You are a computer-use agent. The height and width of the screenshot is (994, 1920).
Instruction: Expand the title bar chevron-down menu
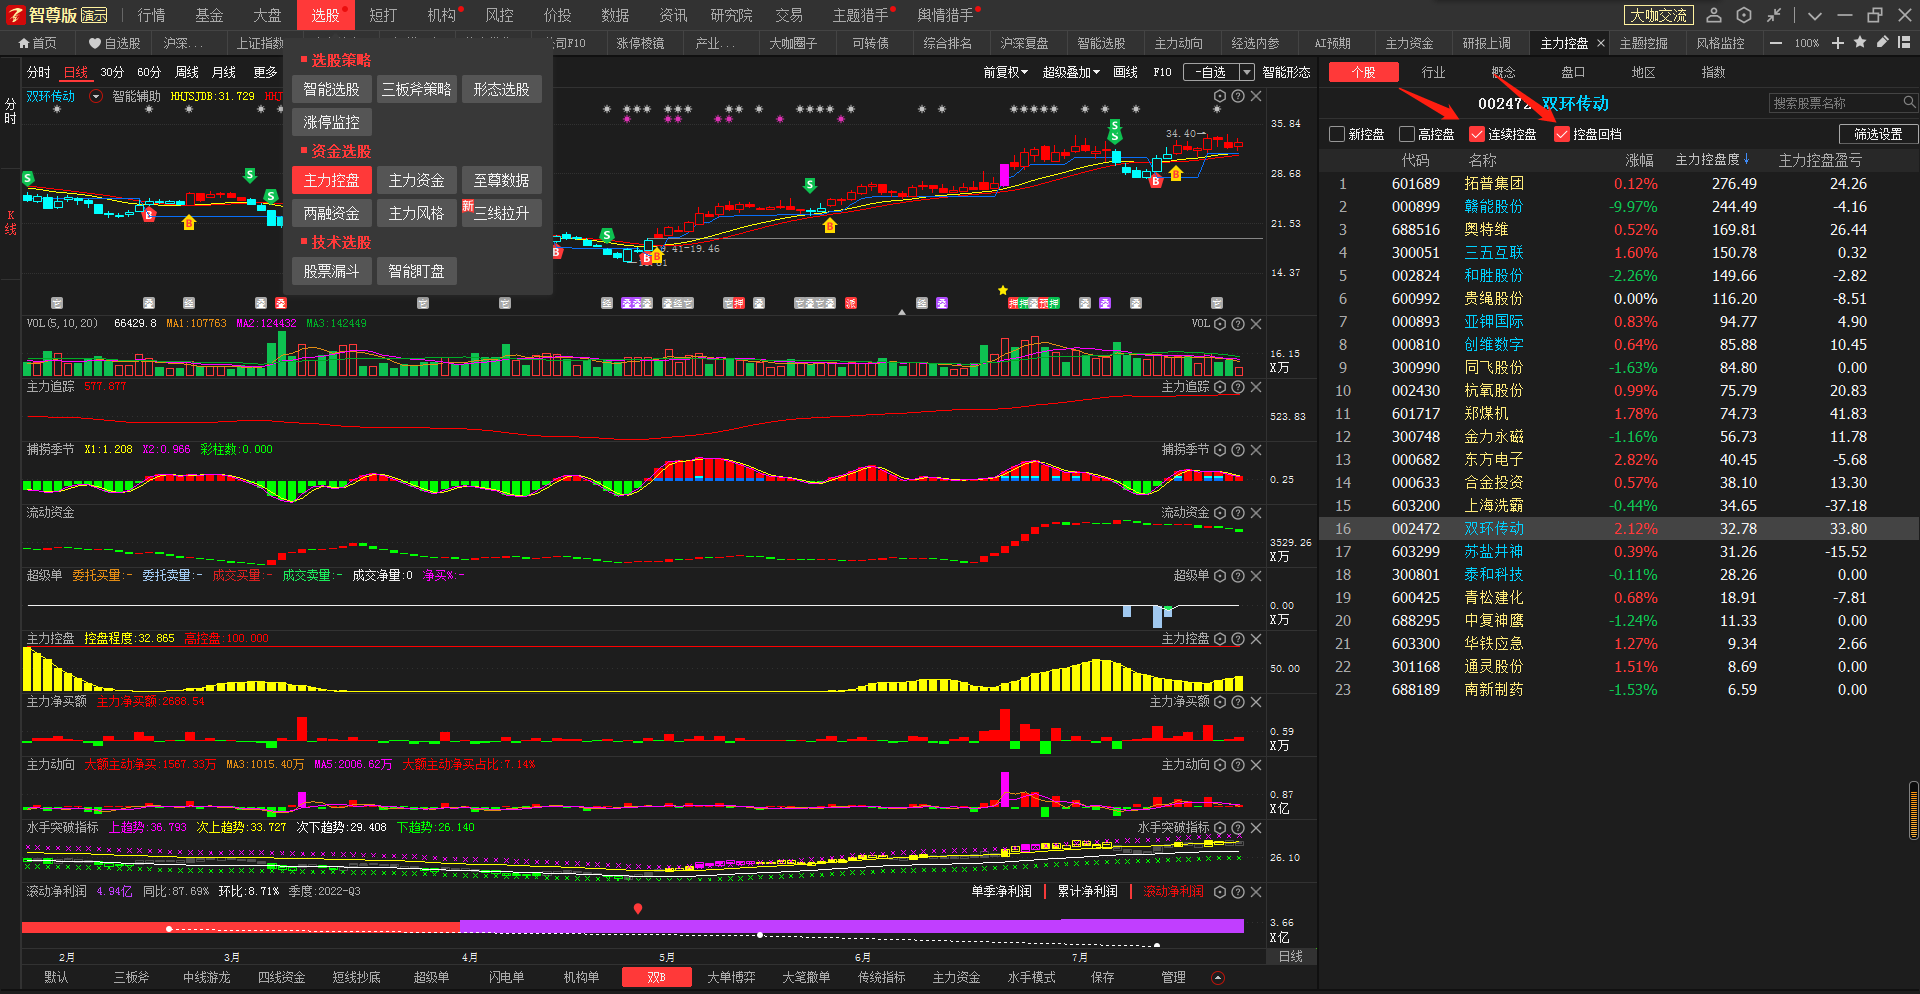click(1815, 15)
